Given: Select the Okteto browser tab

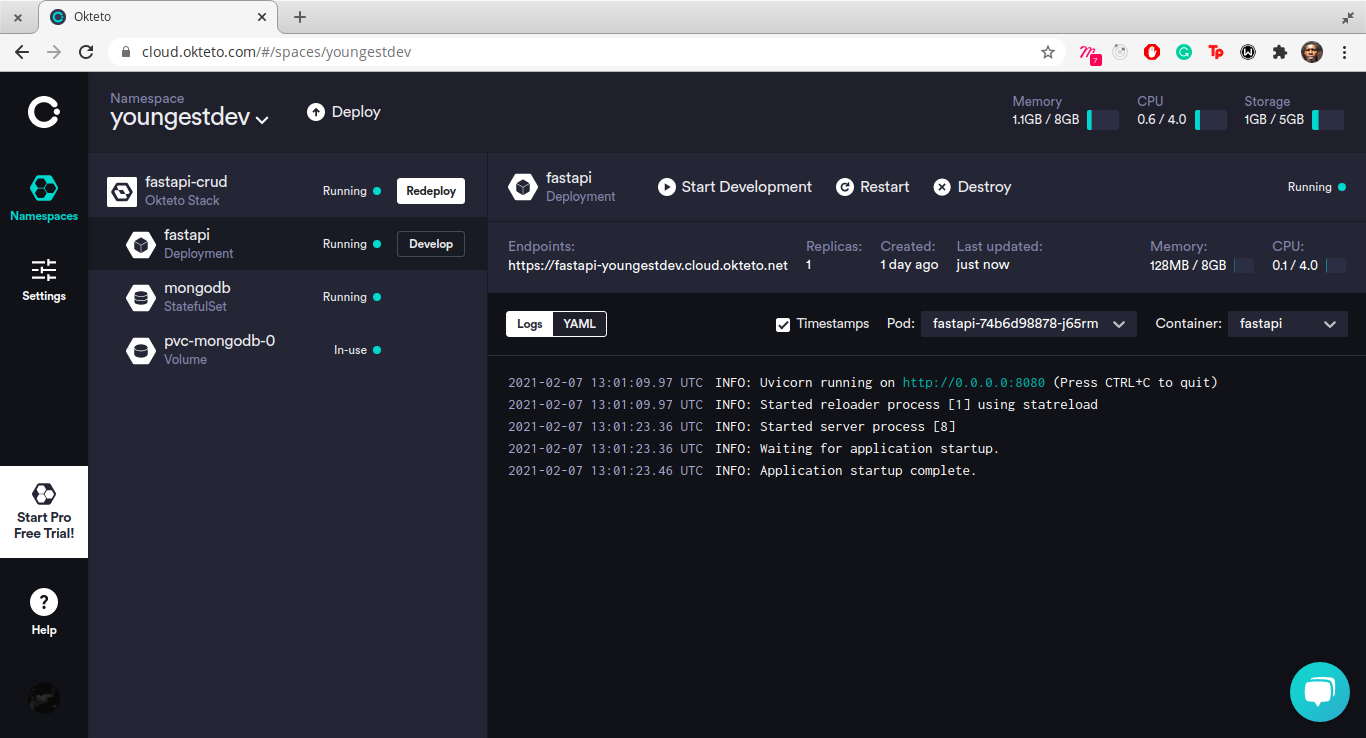Looking at the screenshot, I should tap(158, 17).
